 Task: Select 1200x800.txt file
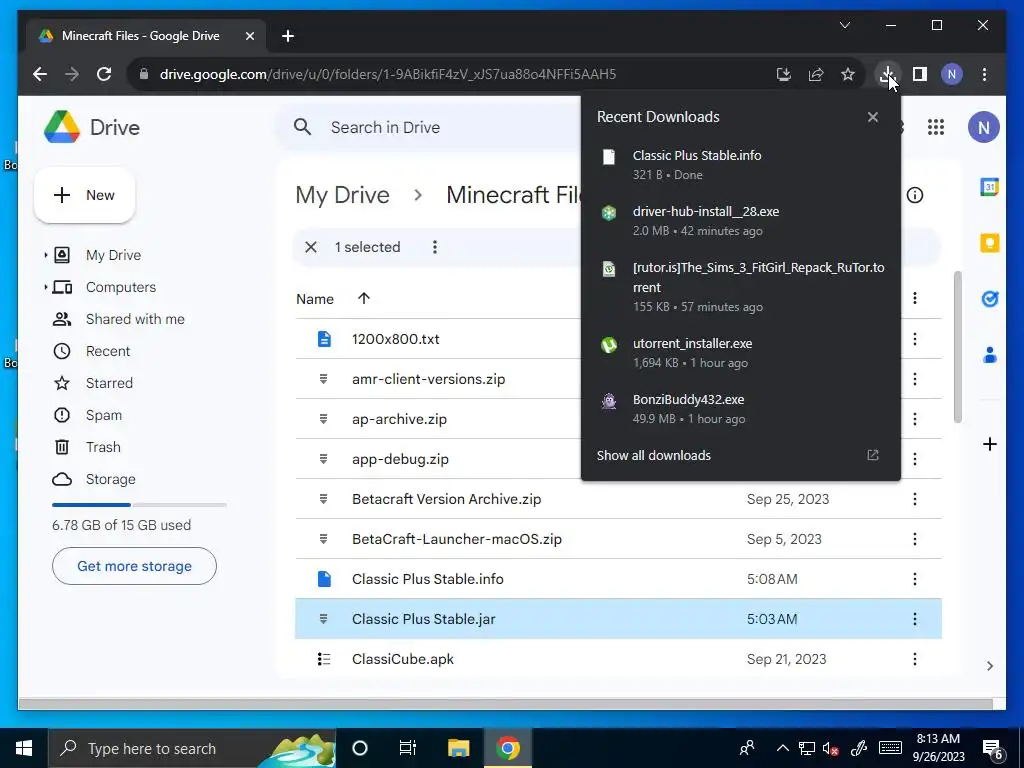(438, 339)
